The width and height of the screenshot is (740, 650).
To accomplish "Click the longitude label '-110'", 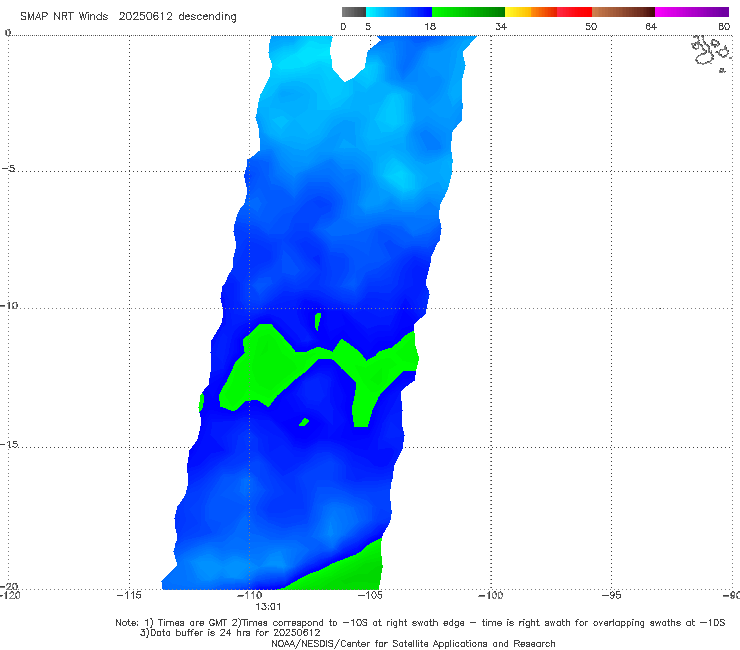I will pyautogui.click(x=249, y=595).
